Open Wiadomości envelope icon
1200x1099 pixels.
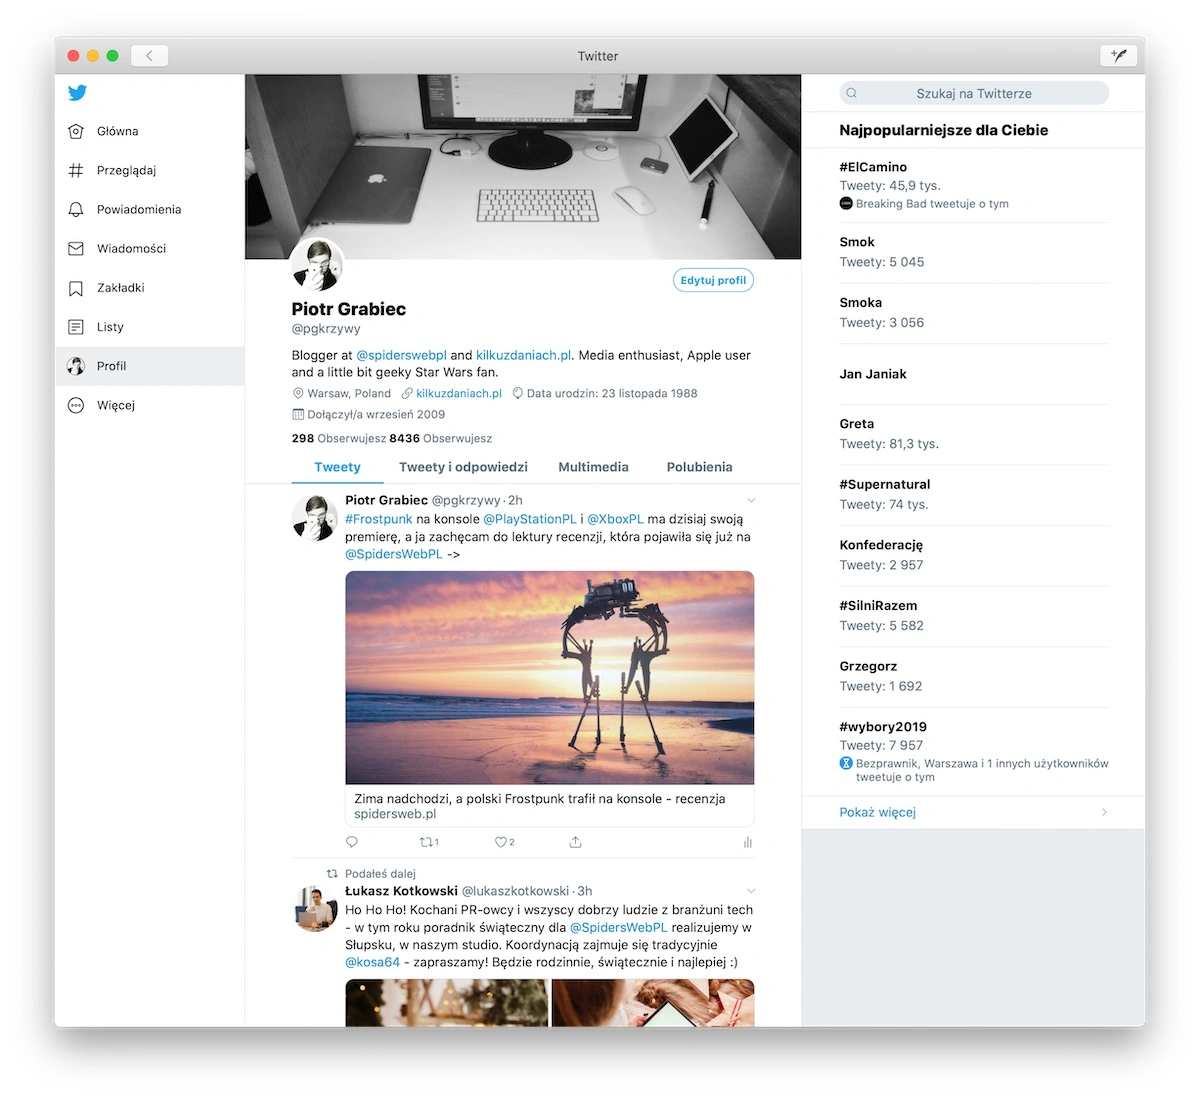point(76,248)
